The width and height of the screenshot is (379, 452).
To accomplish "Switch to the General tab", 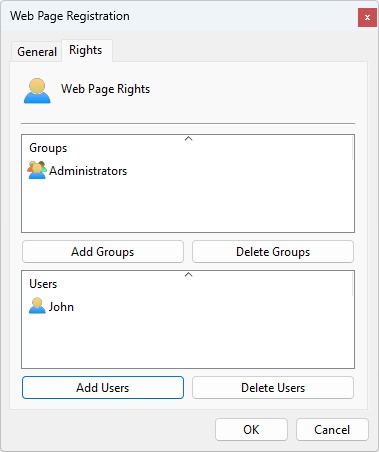I will (x=37, y=52).
